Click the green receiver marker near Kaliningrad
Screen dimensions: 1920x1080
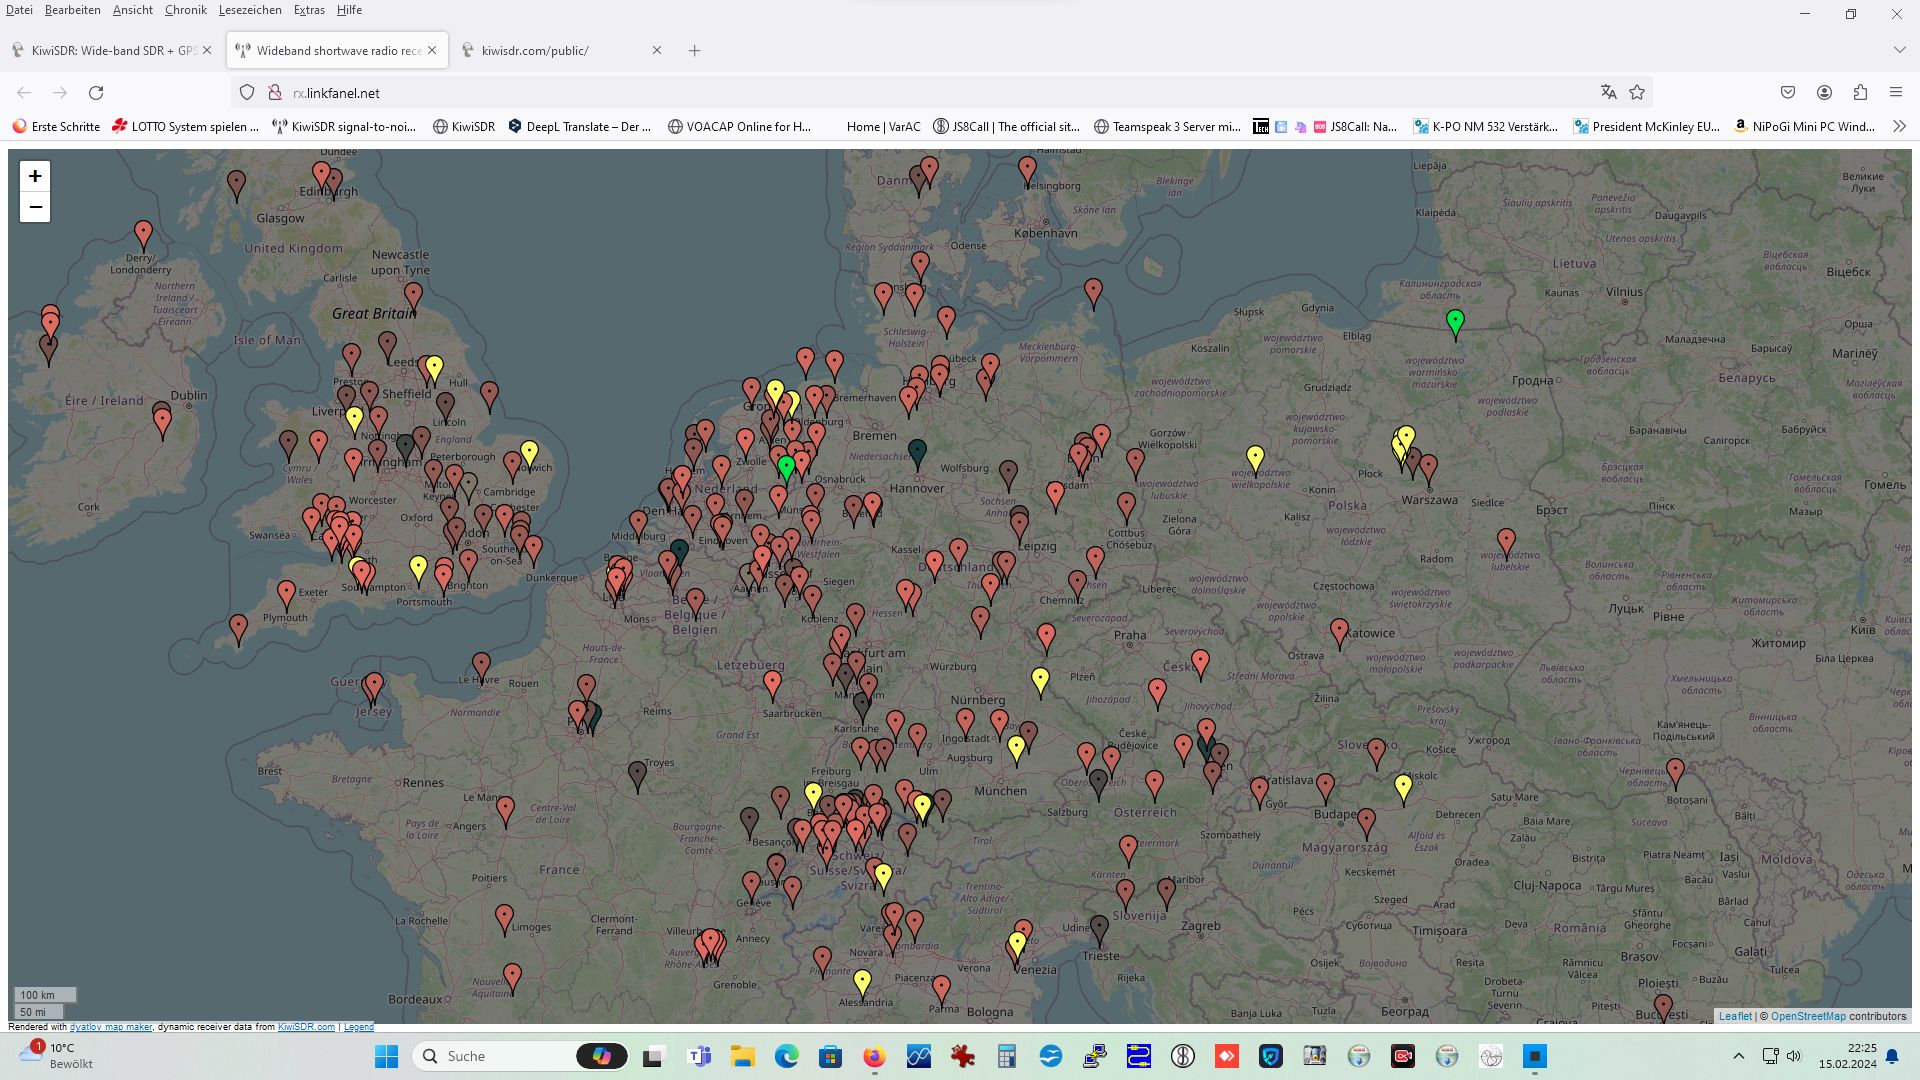[1455, 321]
